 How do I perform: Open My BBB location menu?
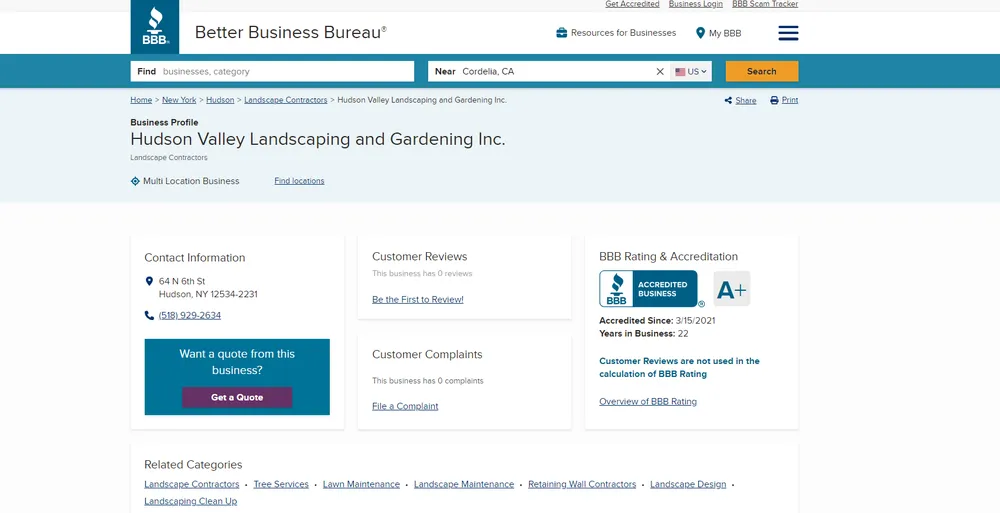point(718,33)
